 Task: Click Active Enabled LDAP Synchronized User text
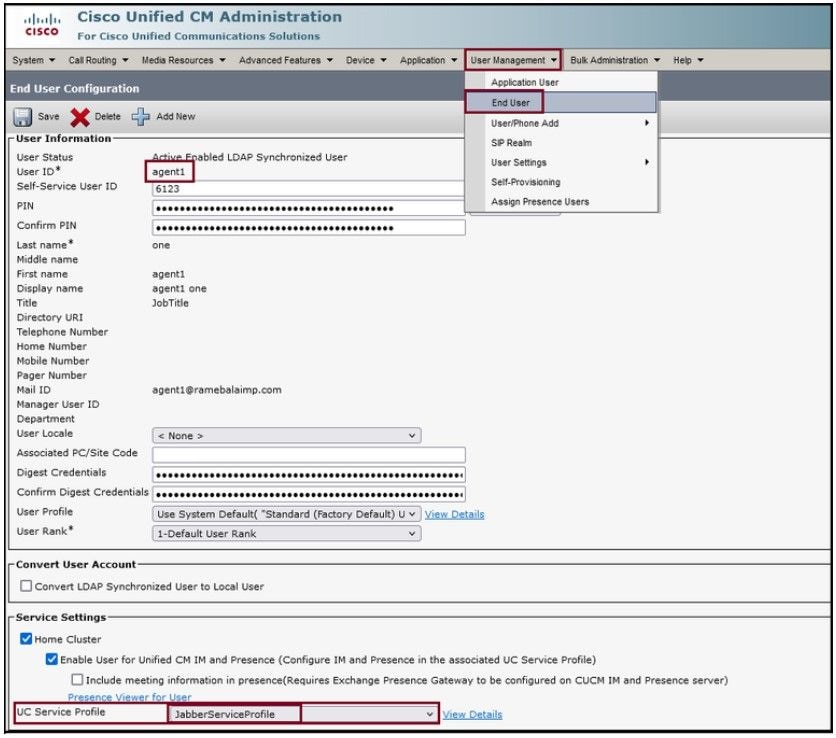click(x=250, y=157)
